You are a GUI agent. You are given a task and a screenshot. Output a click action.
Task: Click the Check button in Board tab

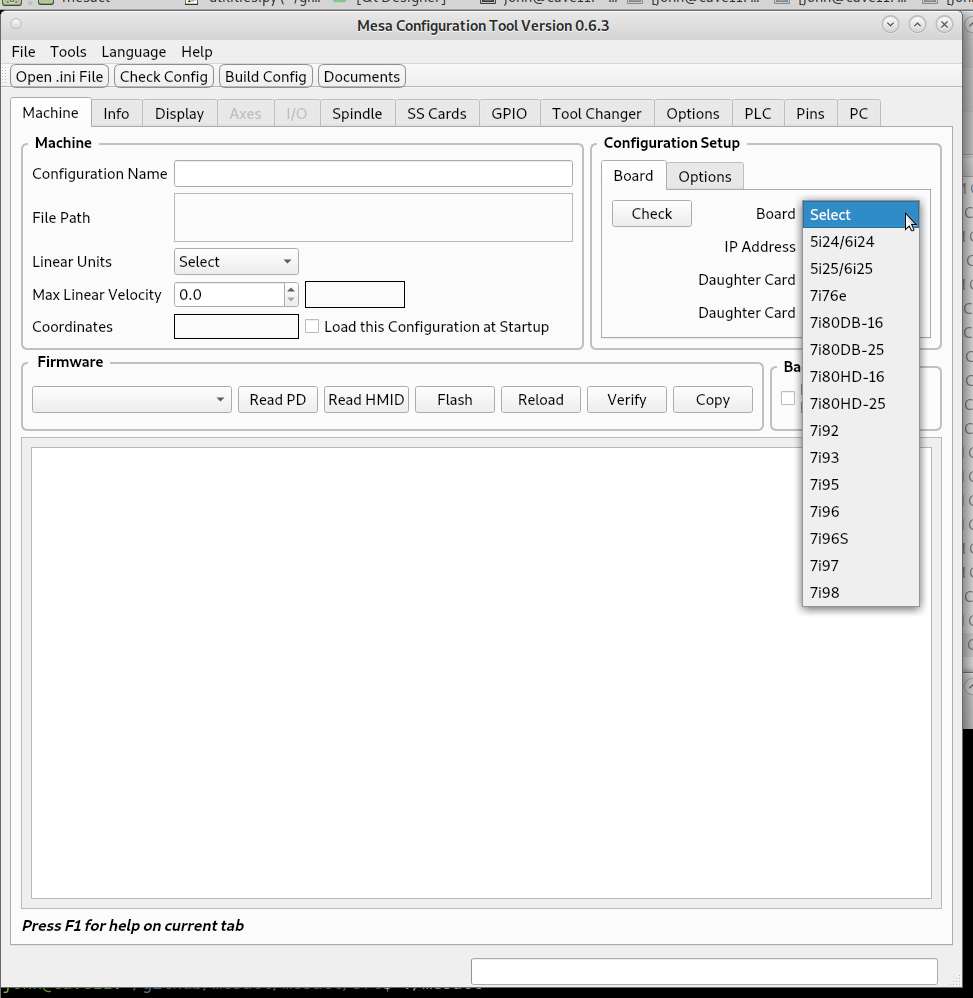click(x=652, y=214)
